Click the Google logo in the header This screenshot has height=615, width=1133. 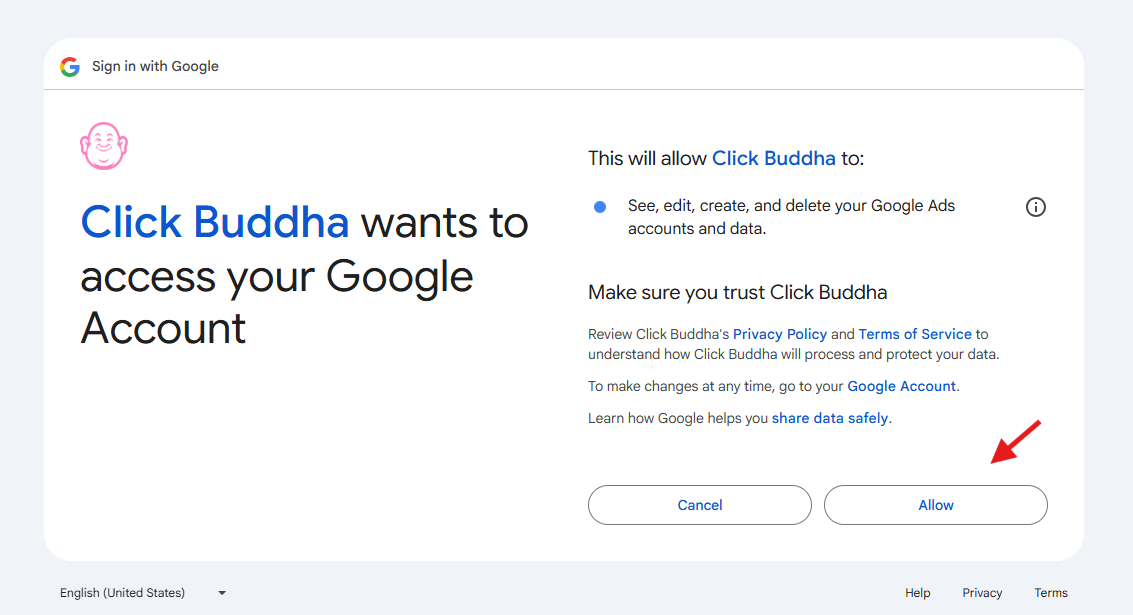tap(70, 67)
